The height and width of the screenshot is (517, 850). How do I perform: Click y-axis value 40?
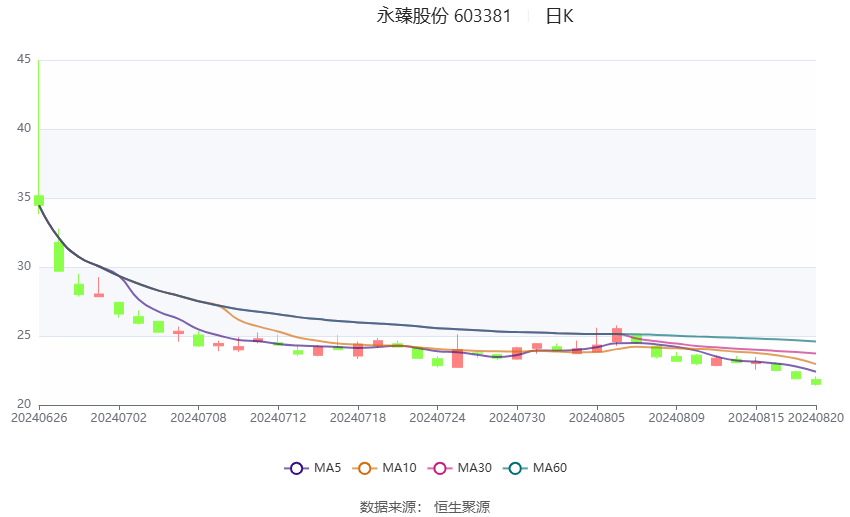[x=24, y=128]
